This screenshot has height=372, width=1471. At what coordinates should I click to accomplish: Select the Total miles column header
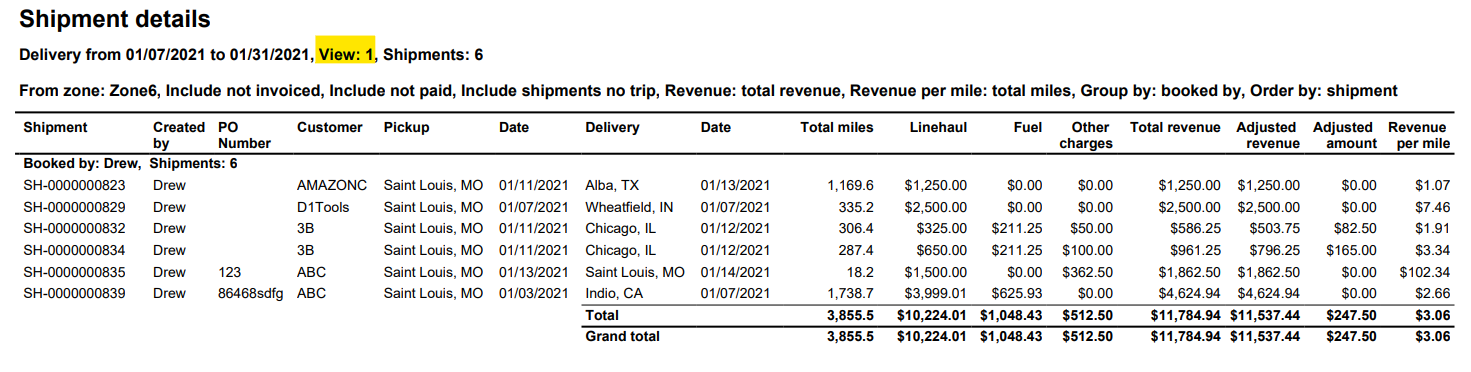(837, 127)
